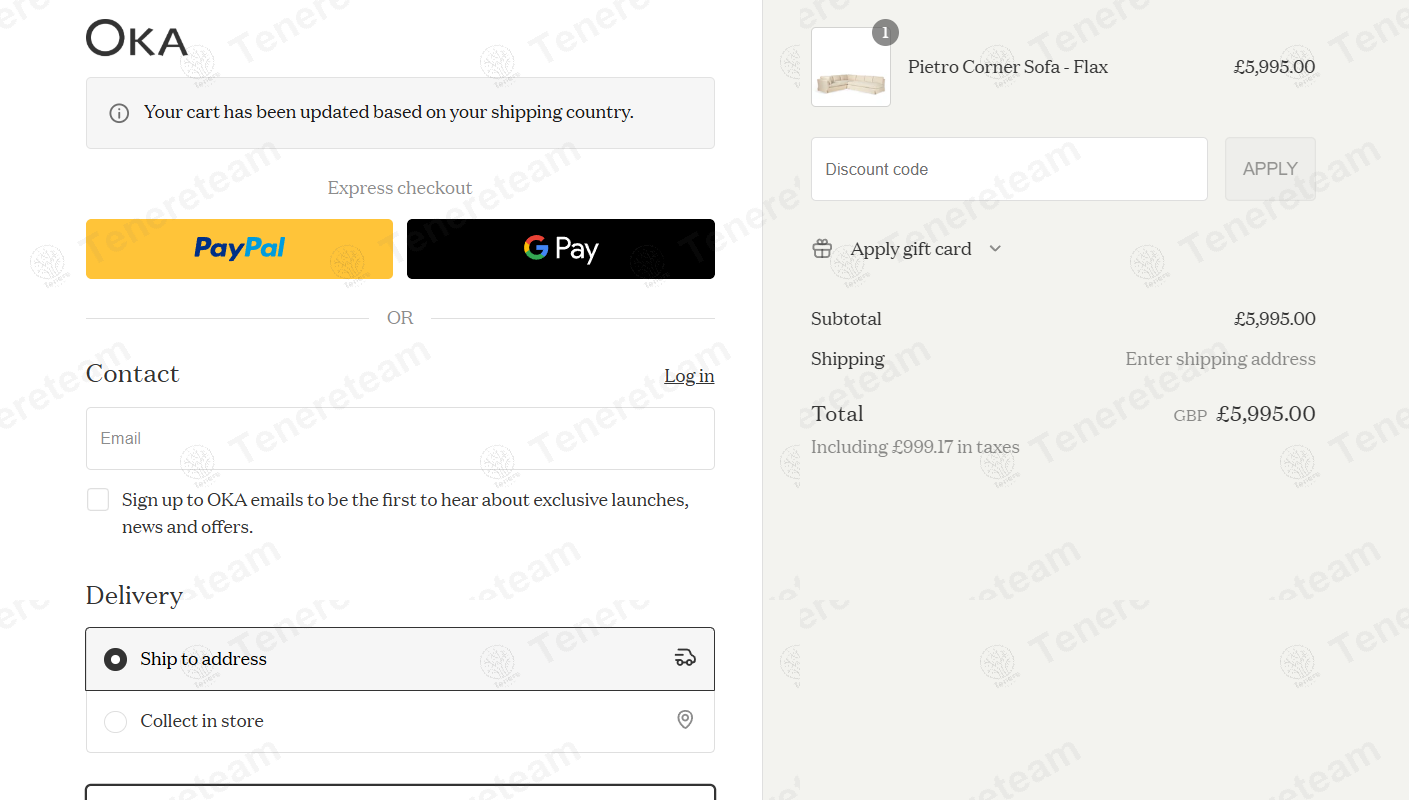The image size is (1409, 800).
Task: Click the info icon in cart notice
Action: pyautogui.click(x=119, y=113)
